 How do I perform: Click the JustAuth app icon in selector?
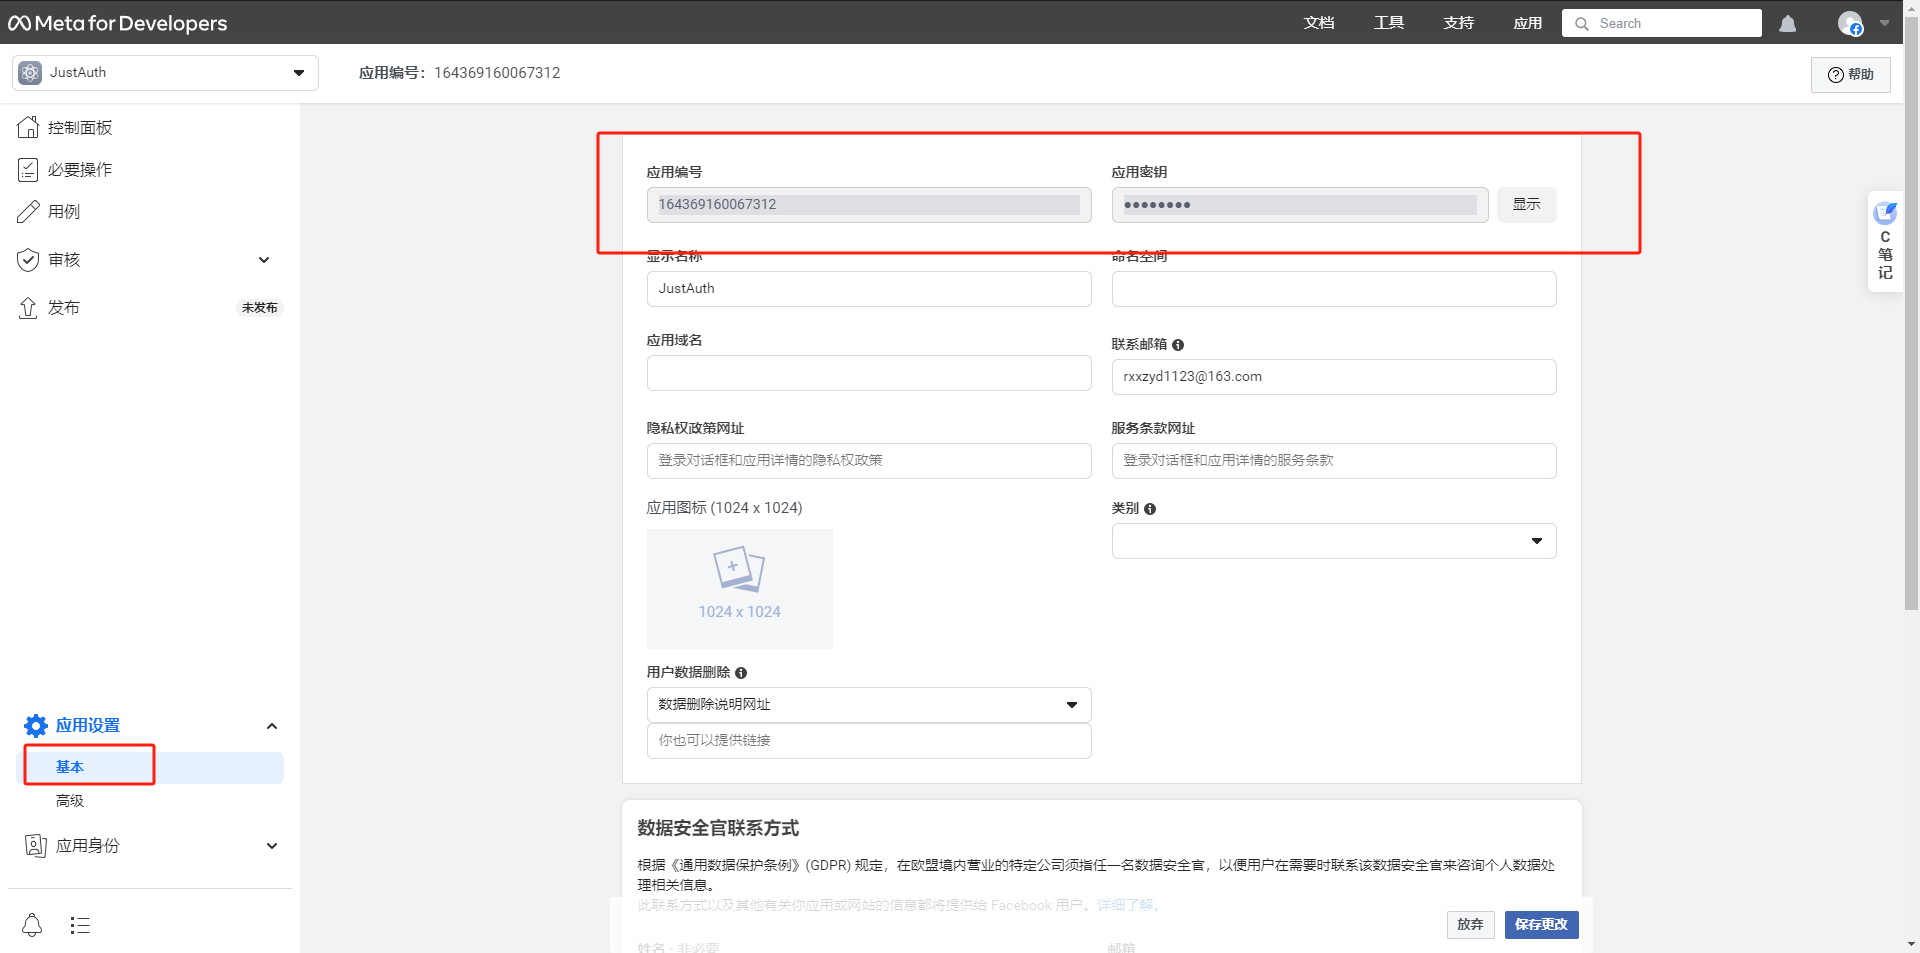30,72
